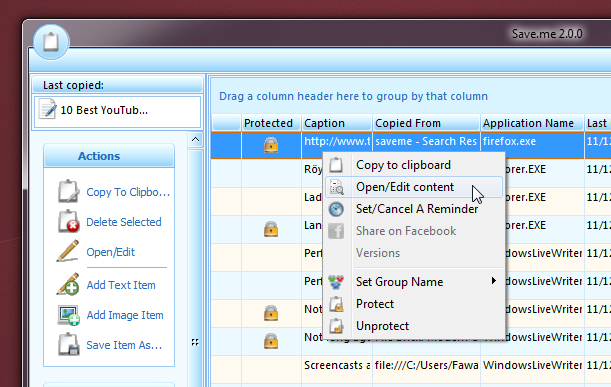The width and height of the screenshot is (611, 387).
Task: Sort by the Caption column header
Action: (337, 123)
